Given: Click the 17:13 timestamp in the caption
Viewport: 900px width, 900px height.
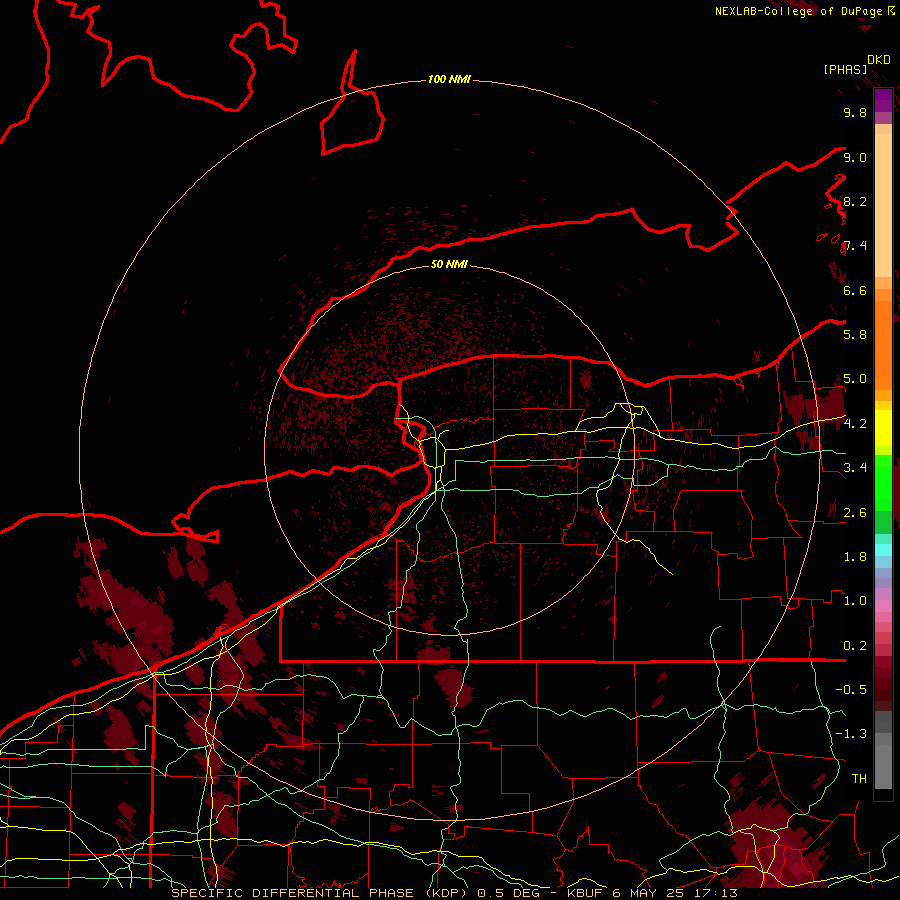Looking at the screenshot, I should point(715,893).
